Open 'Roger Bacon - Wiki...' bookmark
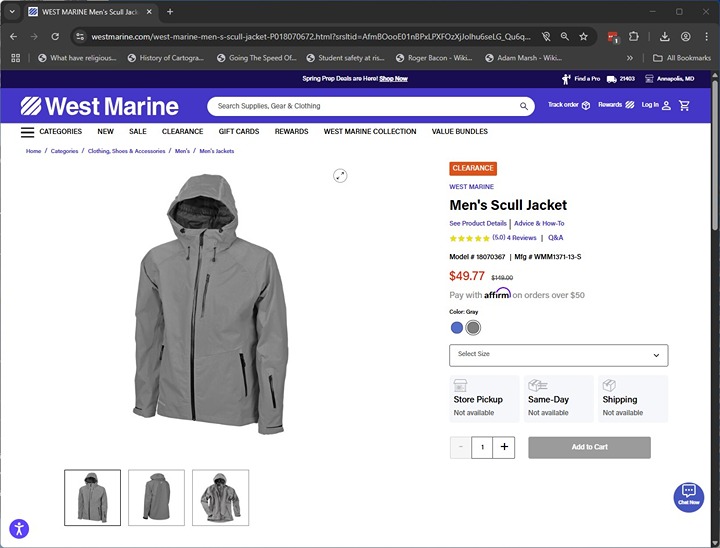Image resolution: width=720 pixels, height=548 pixels. [434, 58]
